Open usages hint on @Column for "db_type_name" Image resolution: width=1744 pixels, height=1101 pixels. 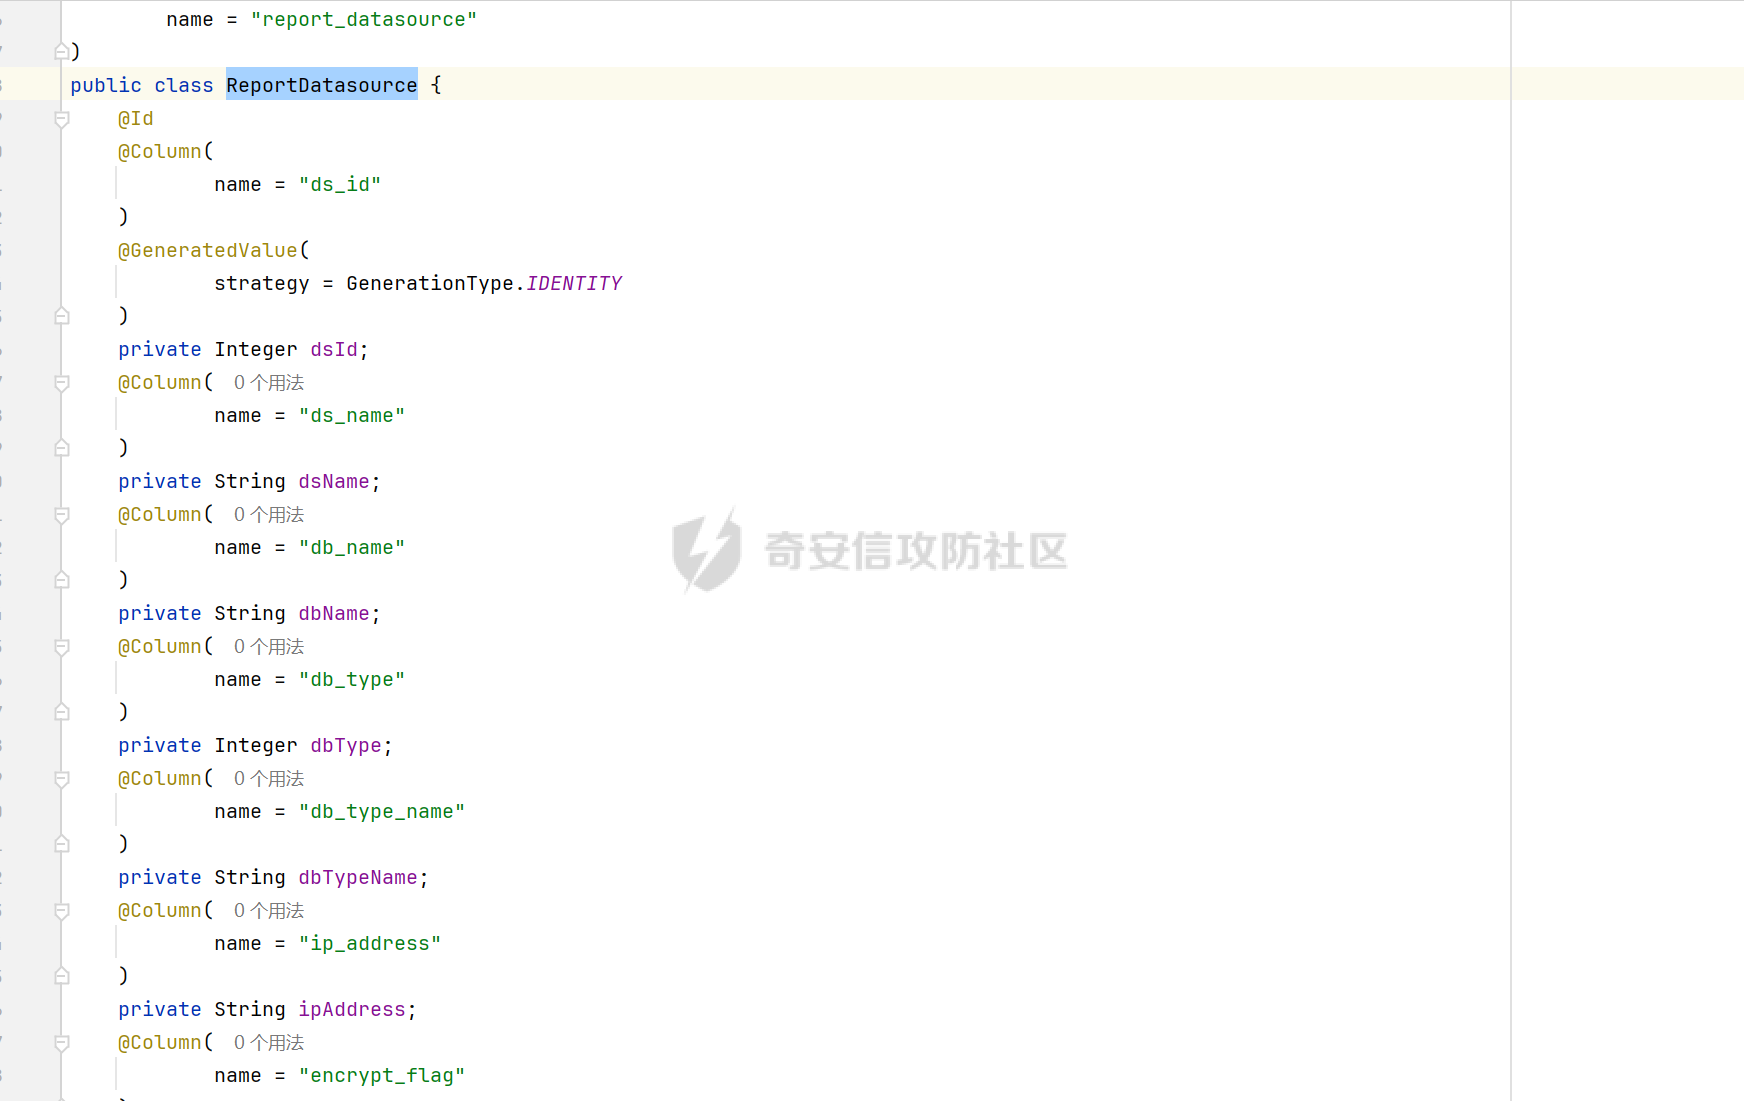point(269,779)
